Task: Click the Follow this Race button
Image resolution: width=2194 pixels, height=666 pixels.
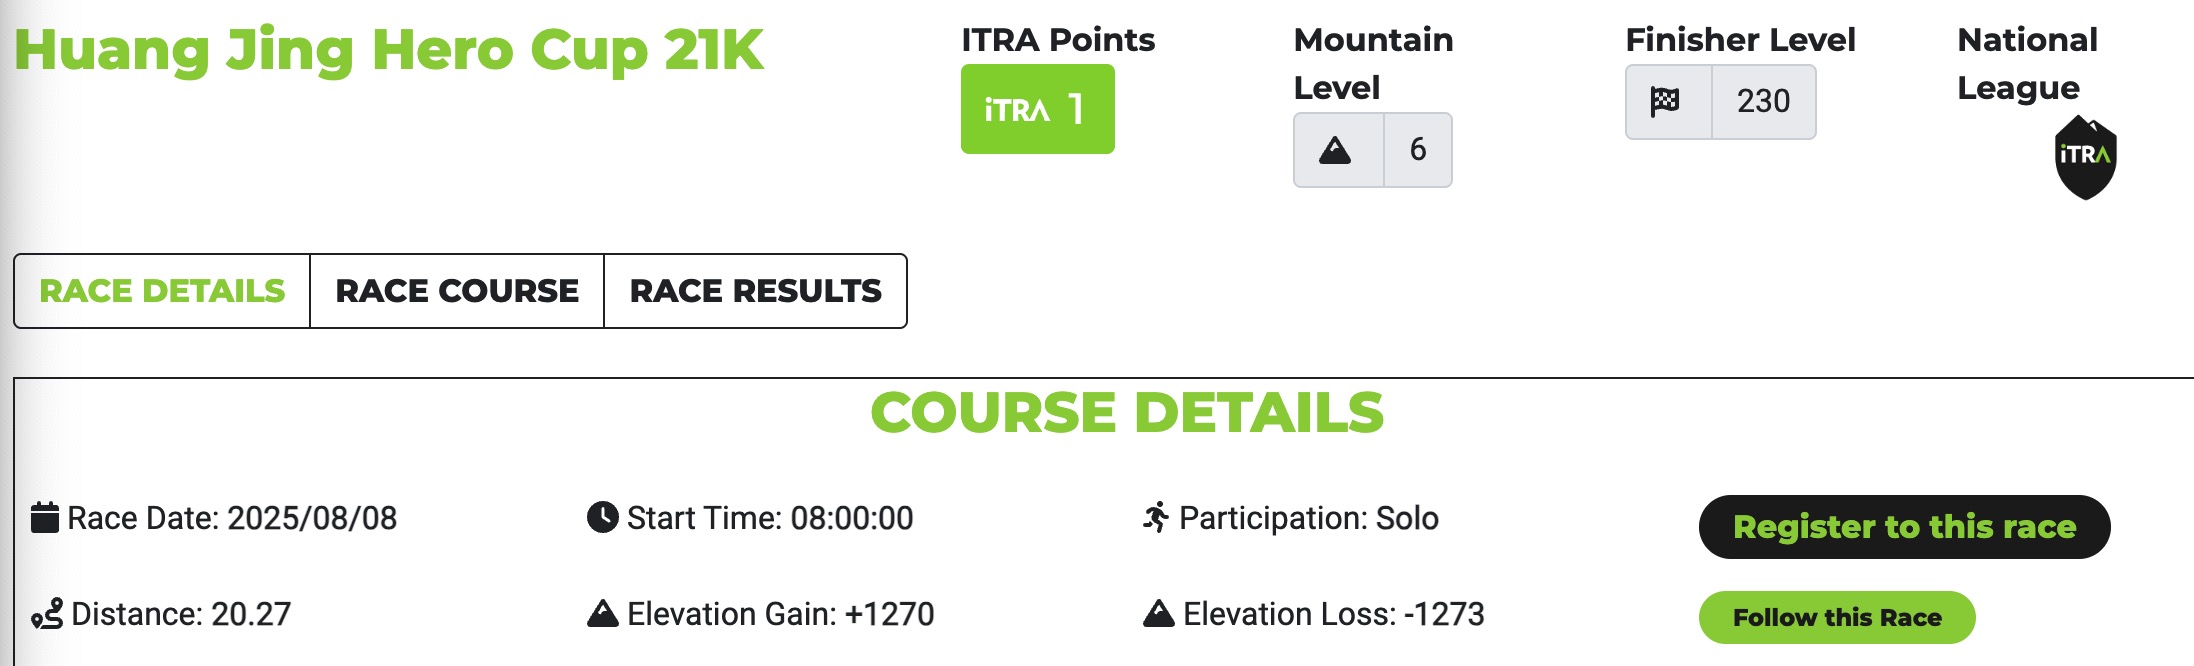Action: (1837, 618)
